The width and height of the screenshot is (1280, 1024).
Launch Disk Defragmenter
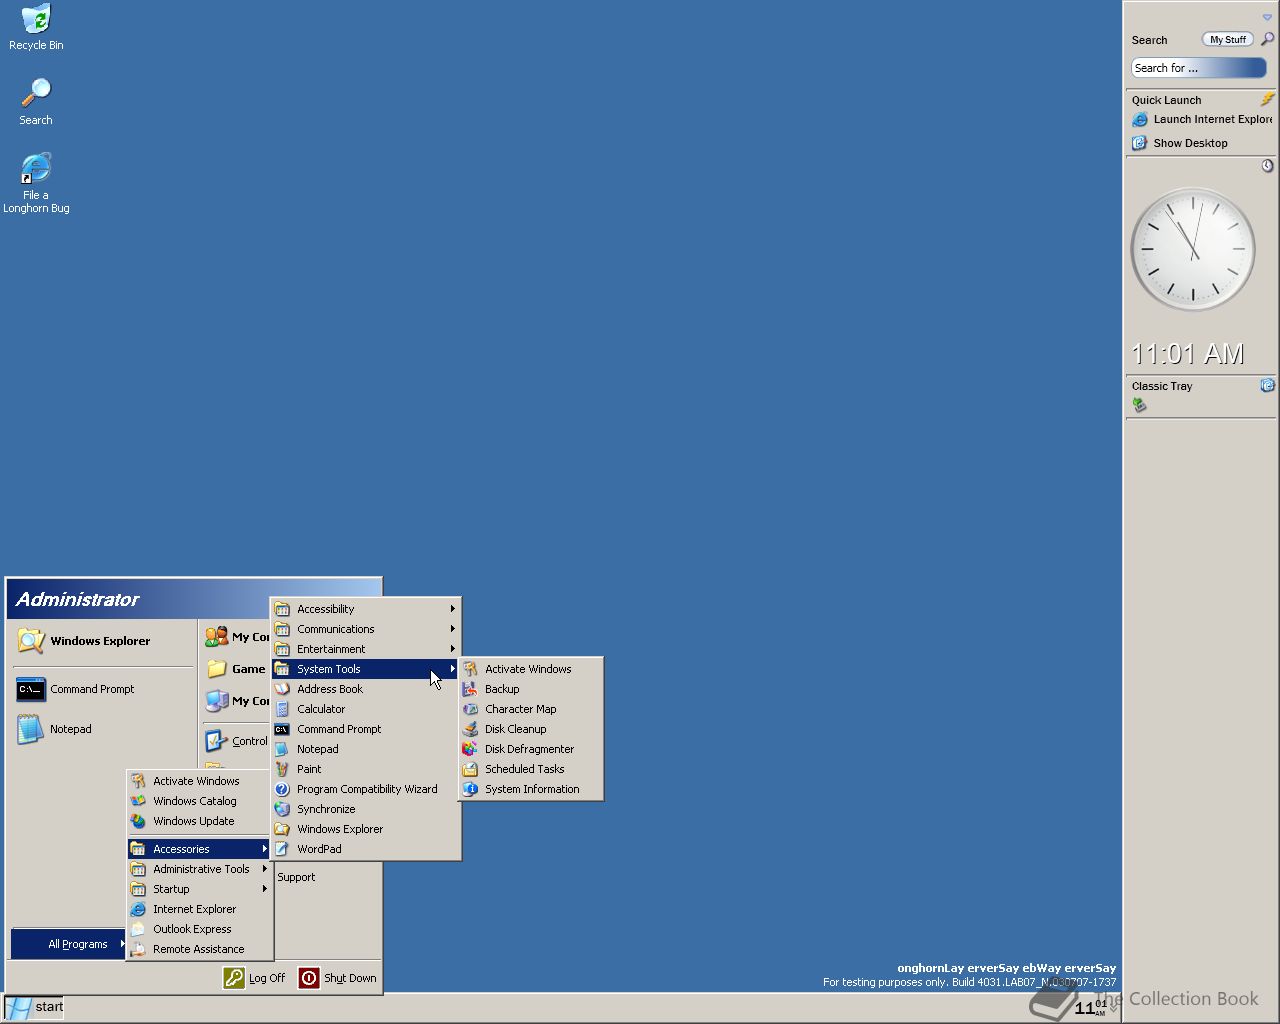click(x=531, y=749)
